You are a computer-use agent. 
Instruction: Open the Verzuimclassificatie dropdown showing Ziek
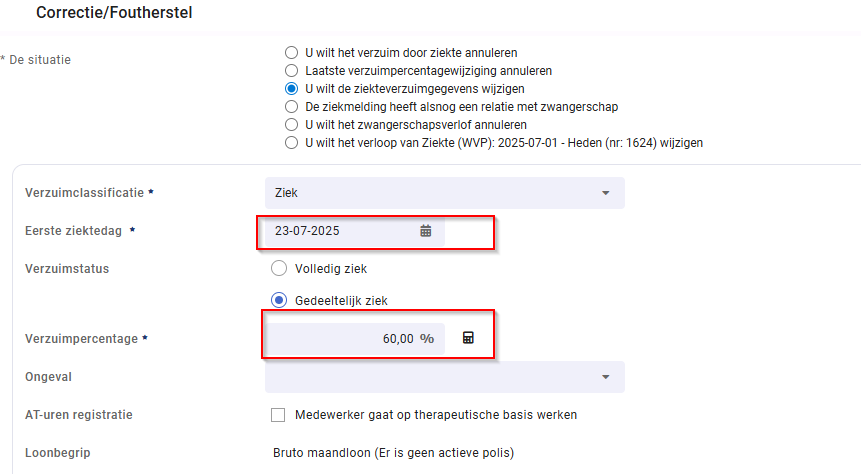pos(445,193)
